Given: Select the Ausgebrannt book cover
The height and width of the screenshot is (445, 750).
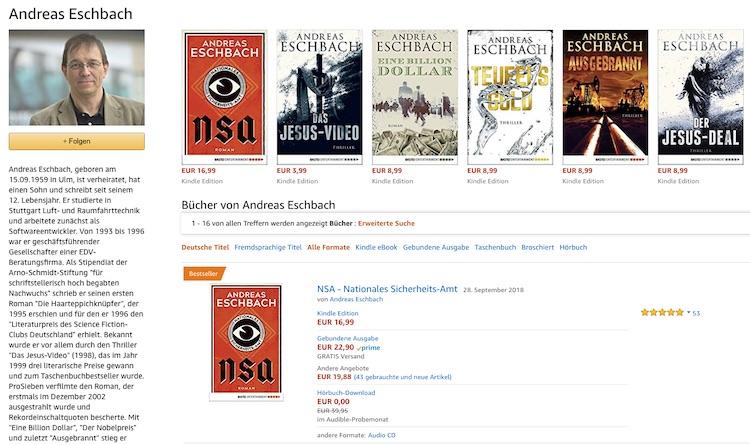Looking at the screenshot, I should pos(605,97).
